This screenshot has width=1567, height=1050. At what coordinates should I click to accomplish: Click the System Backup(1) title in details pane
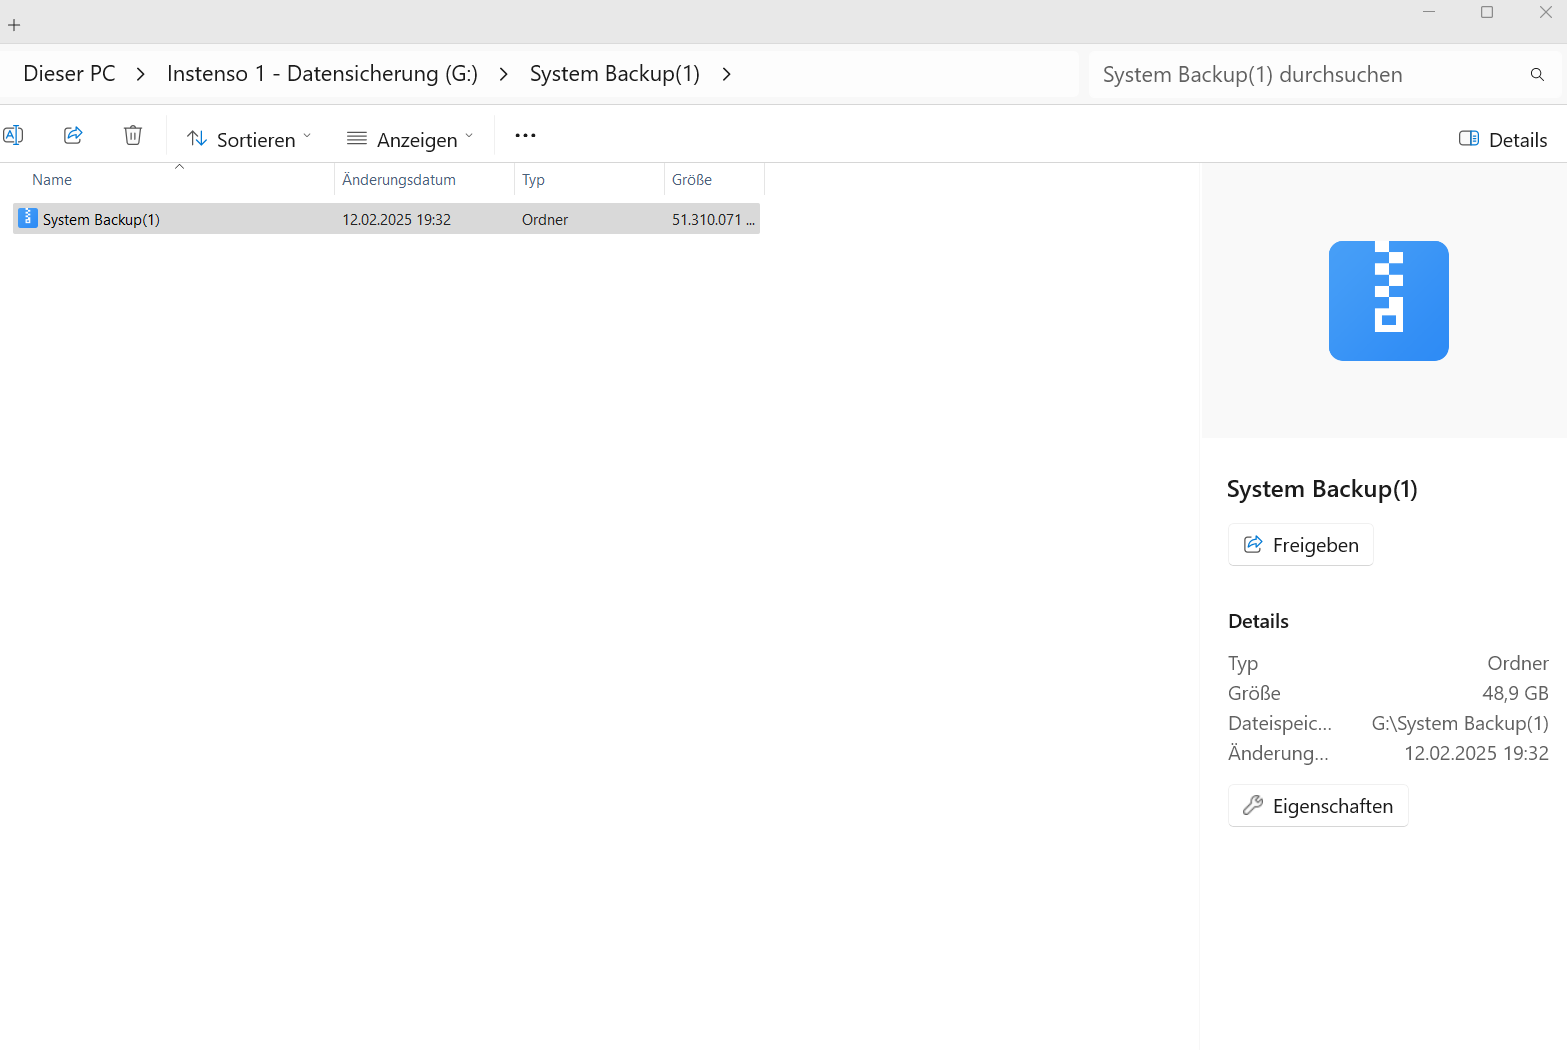[1322, 489]
